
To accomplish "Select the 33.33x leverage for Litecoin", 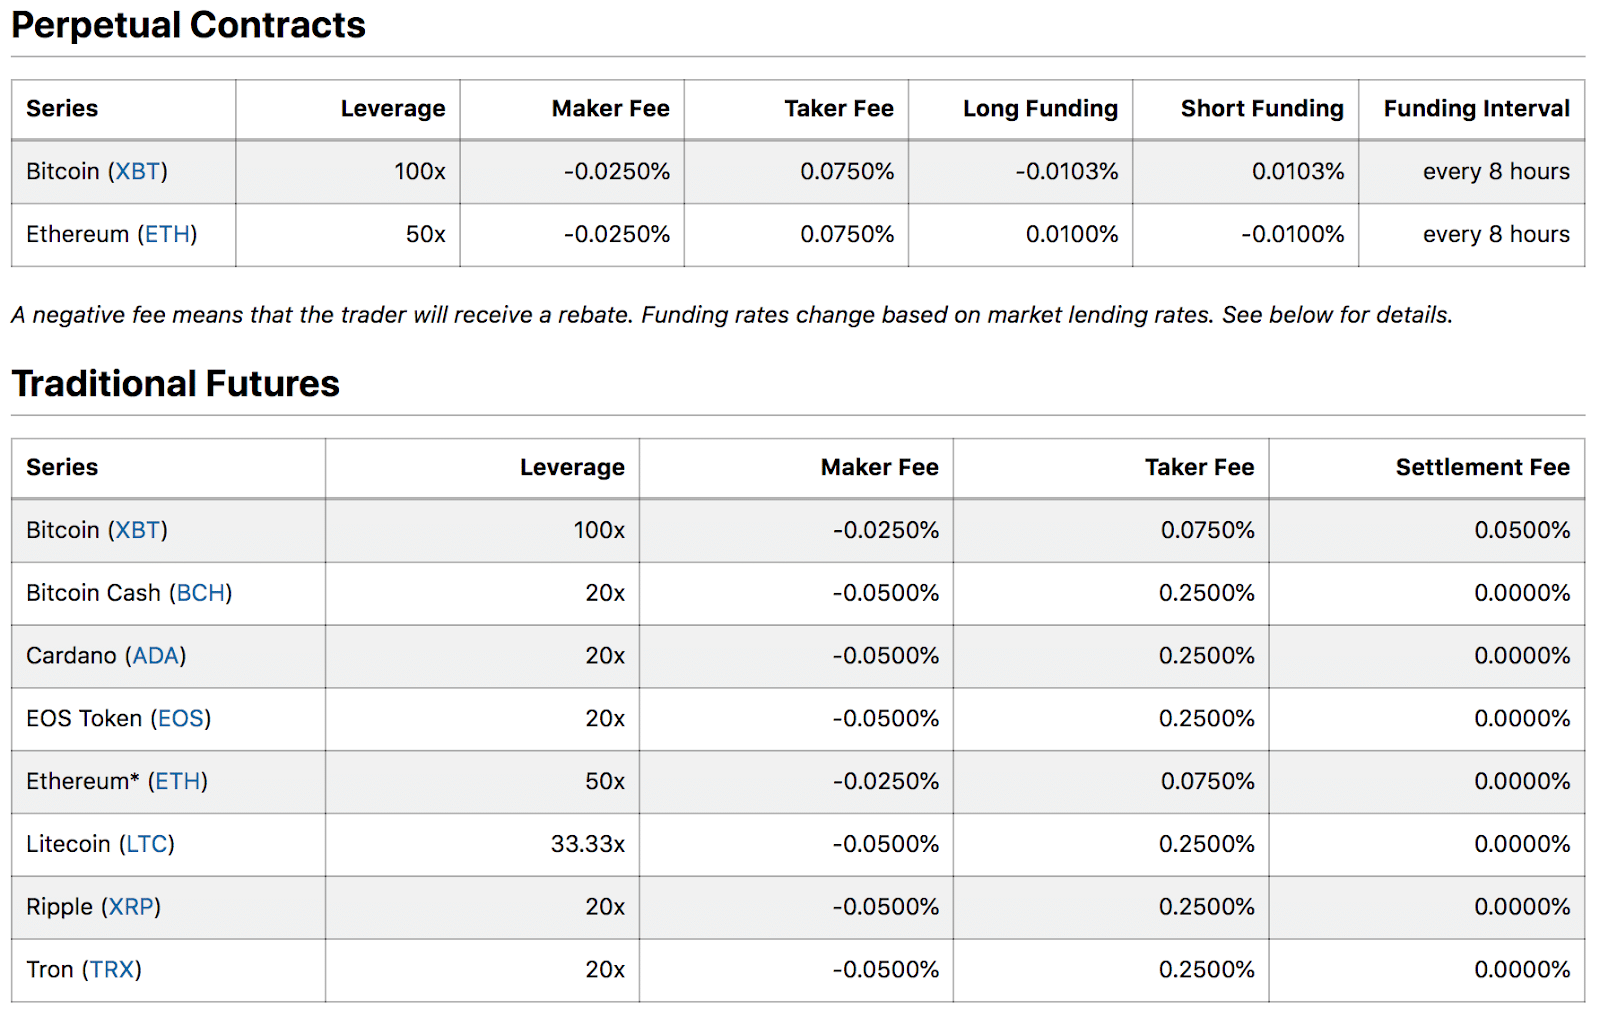I will [588, 845].
